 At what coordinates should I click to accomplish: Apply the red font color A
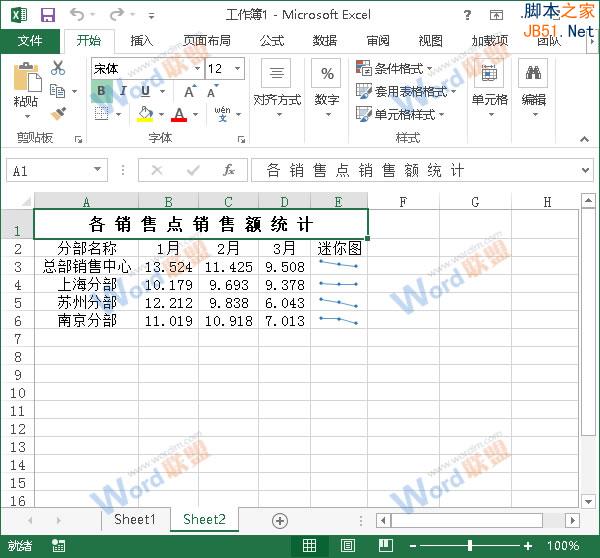179,114
